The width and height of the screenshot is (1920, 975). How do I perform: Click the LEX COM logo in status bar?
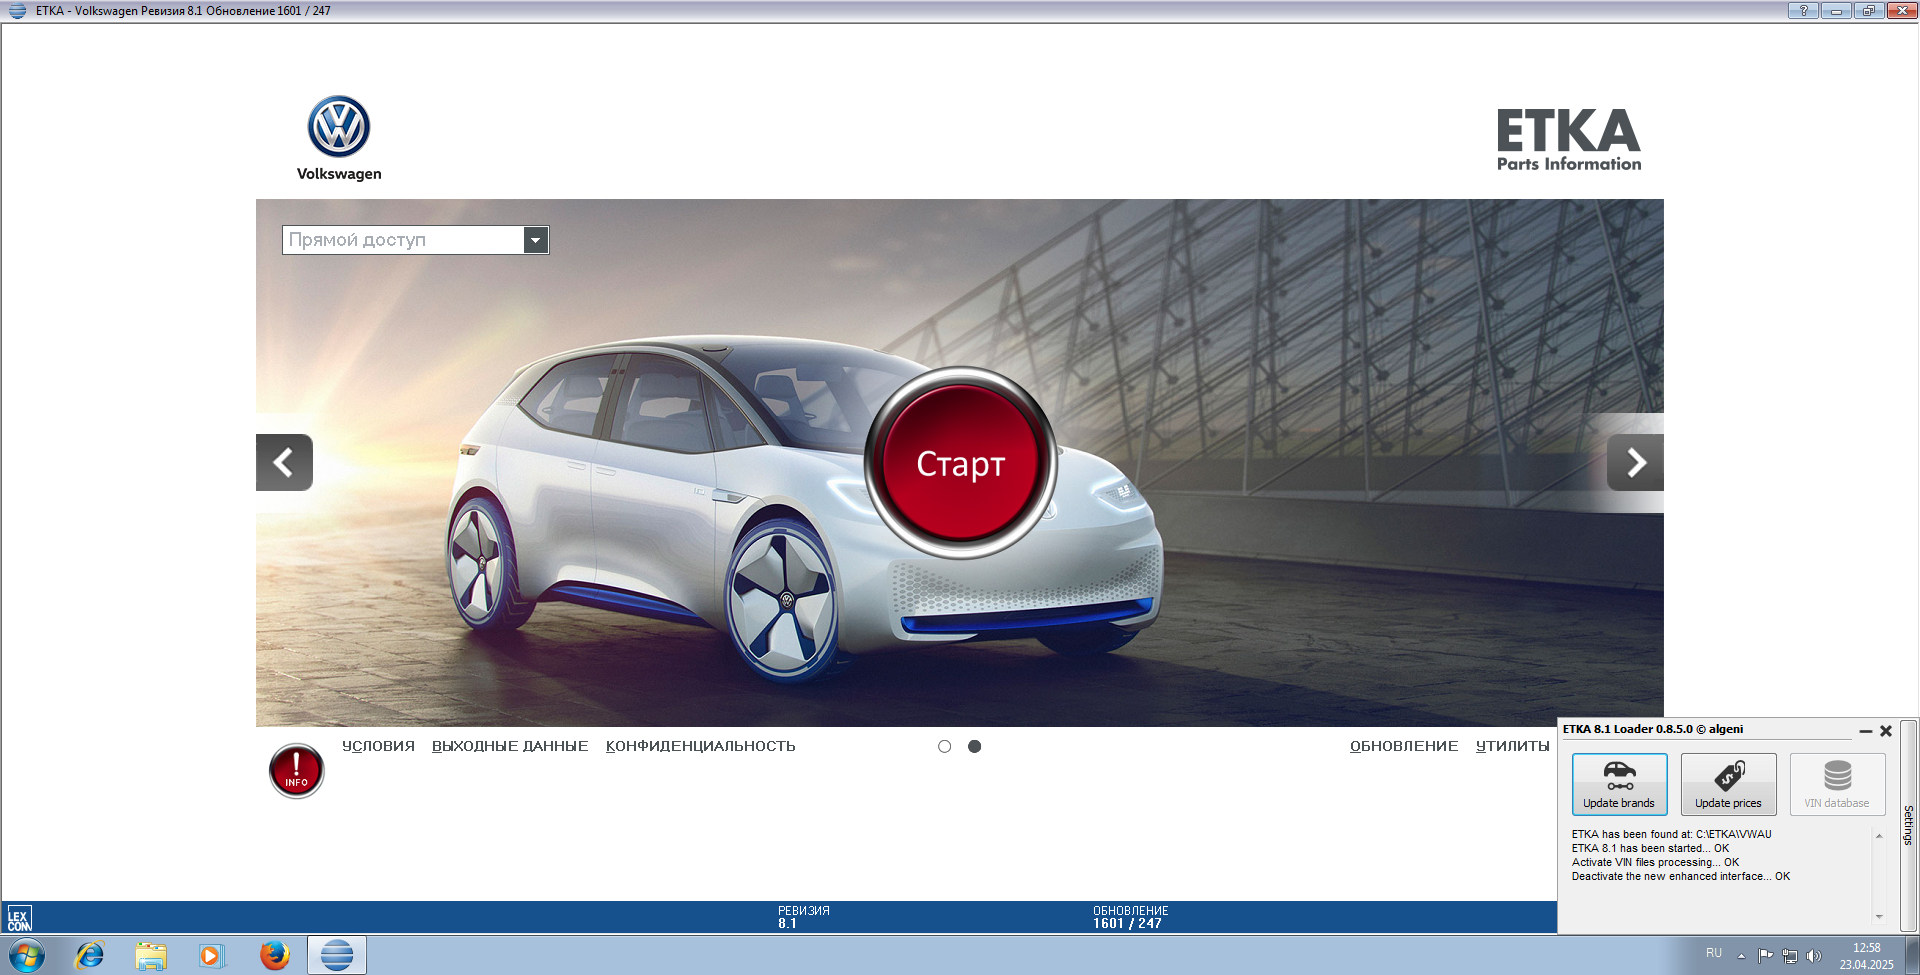[x=19, y=918]
